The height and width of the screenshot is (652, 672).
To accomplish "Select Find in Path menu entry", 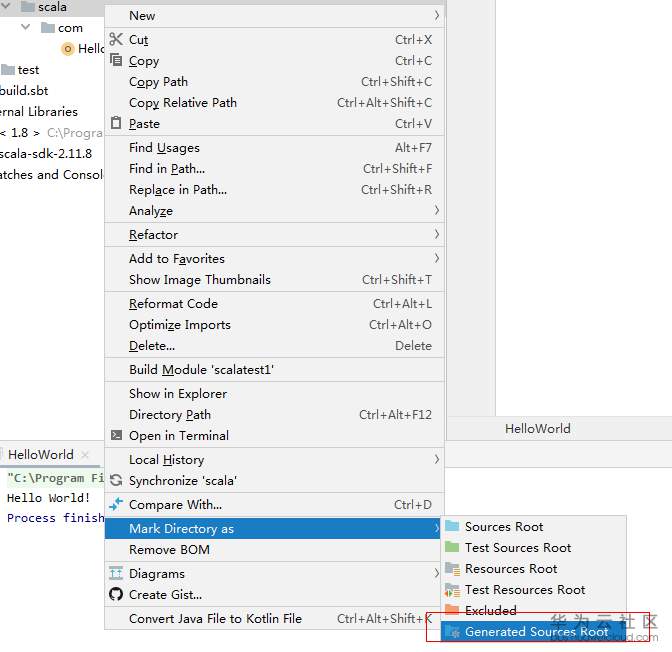I will click(274, 168).
